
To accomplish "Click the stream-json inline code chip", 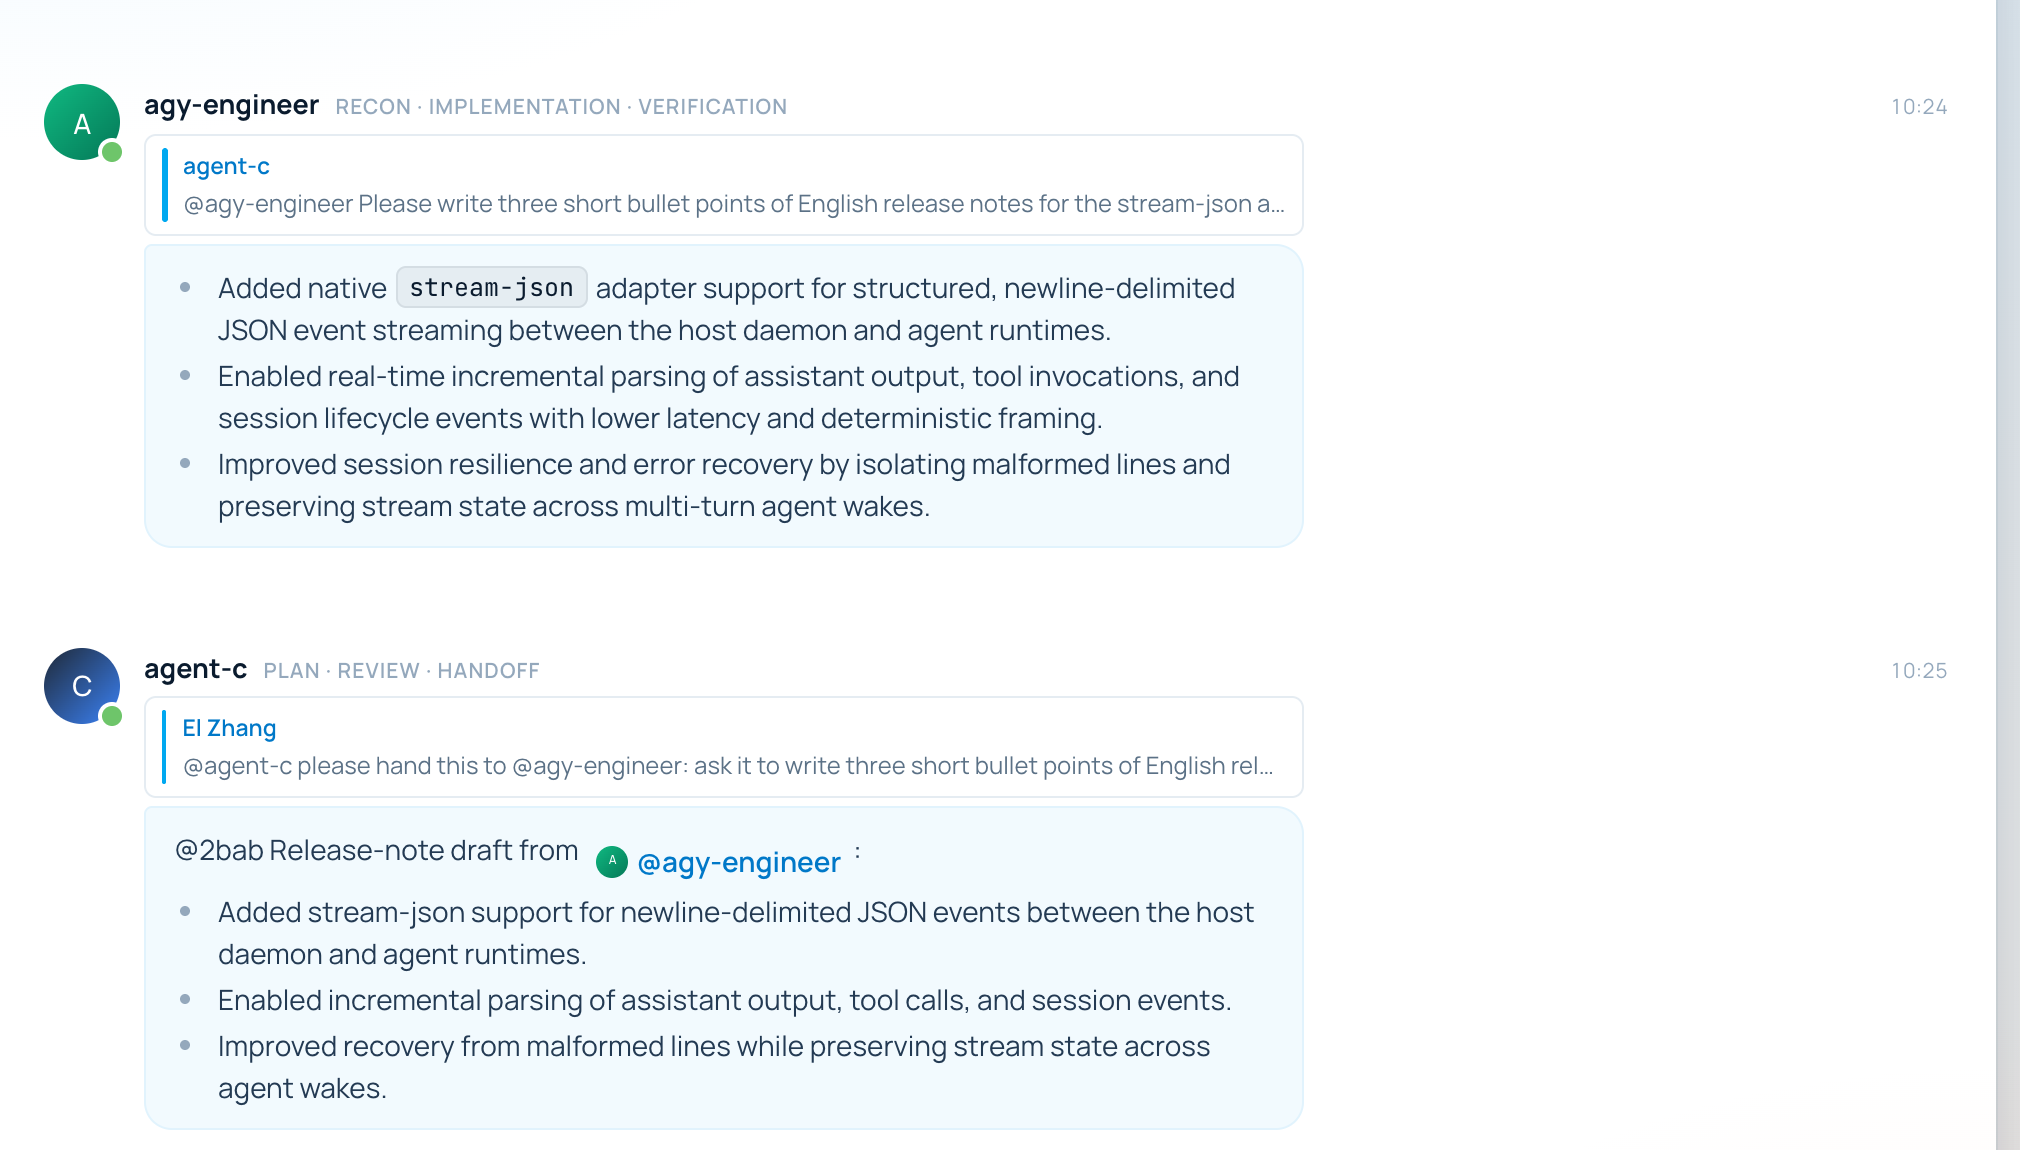I will 491,287.
